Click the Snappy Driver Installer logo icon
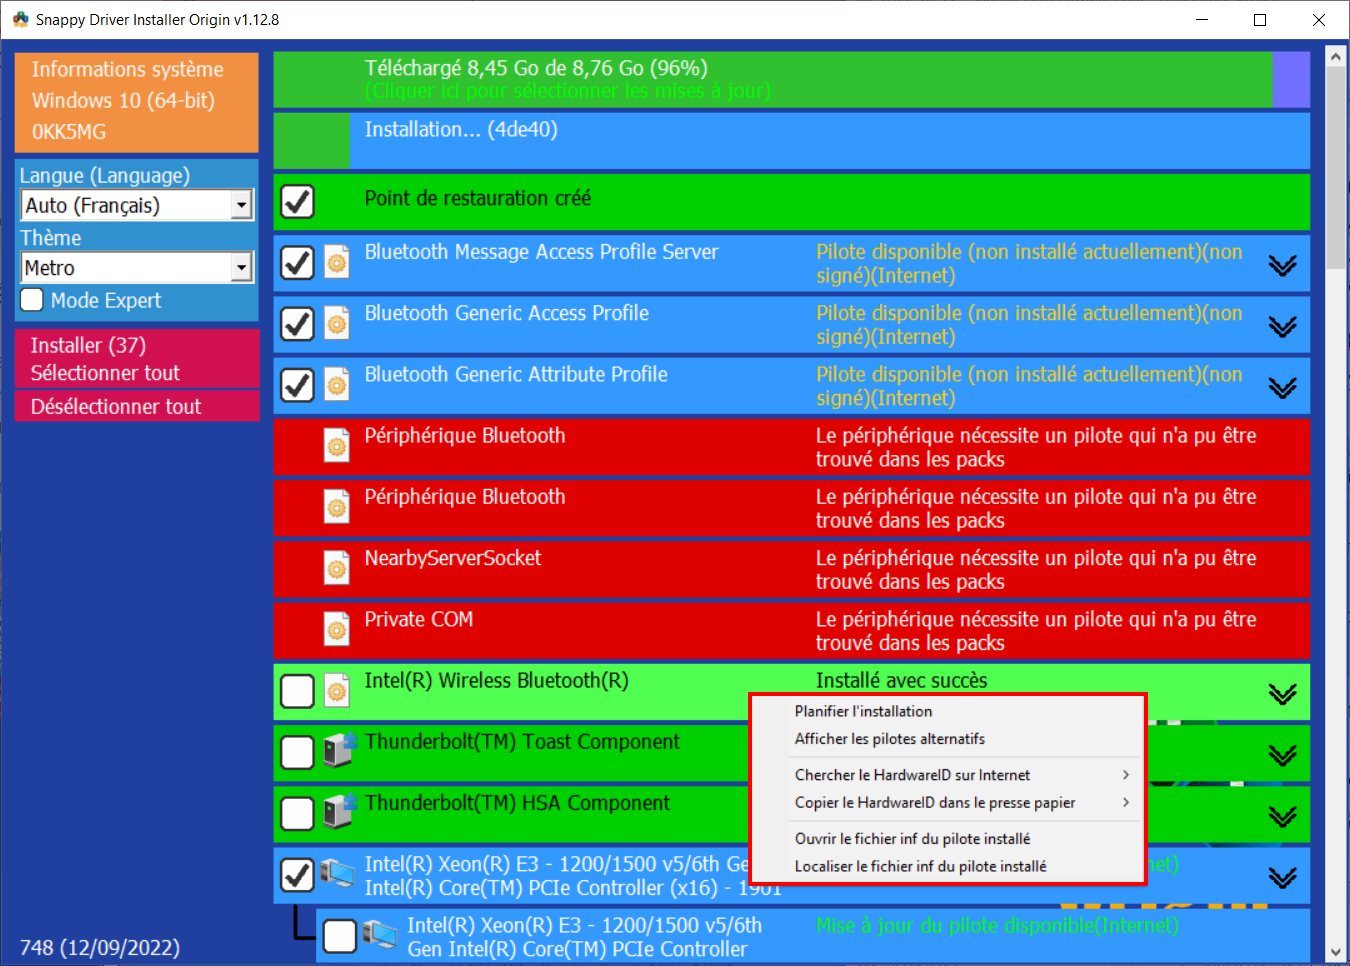 [19, 18]
